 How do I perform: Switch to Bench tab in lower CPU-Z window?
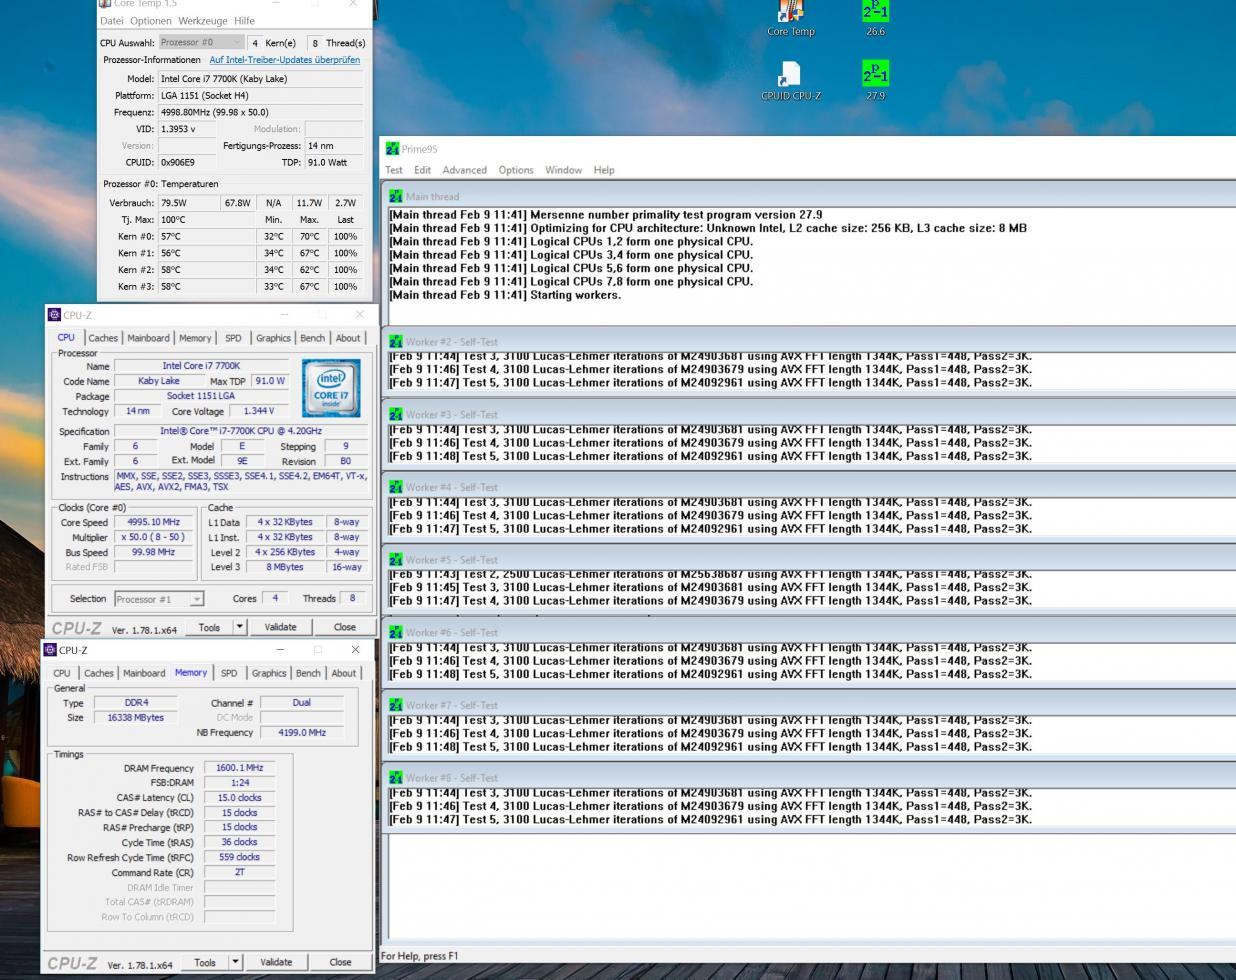tap(308, 673)
